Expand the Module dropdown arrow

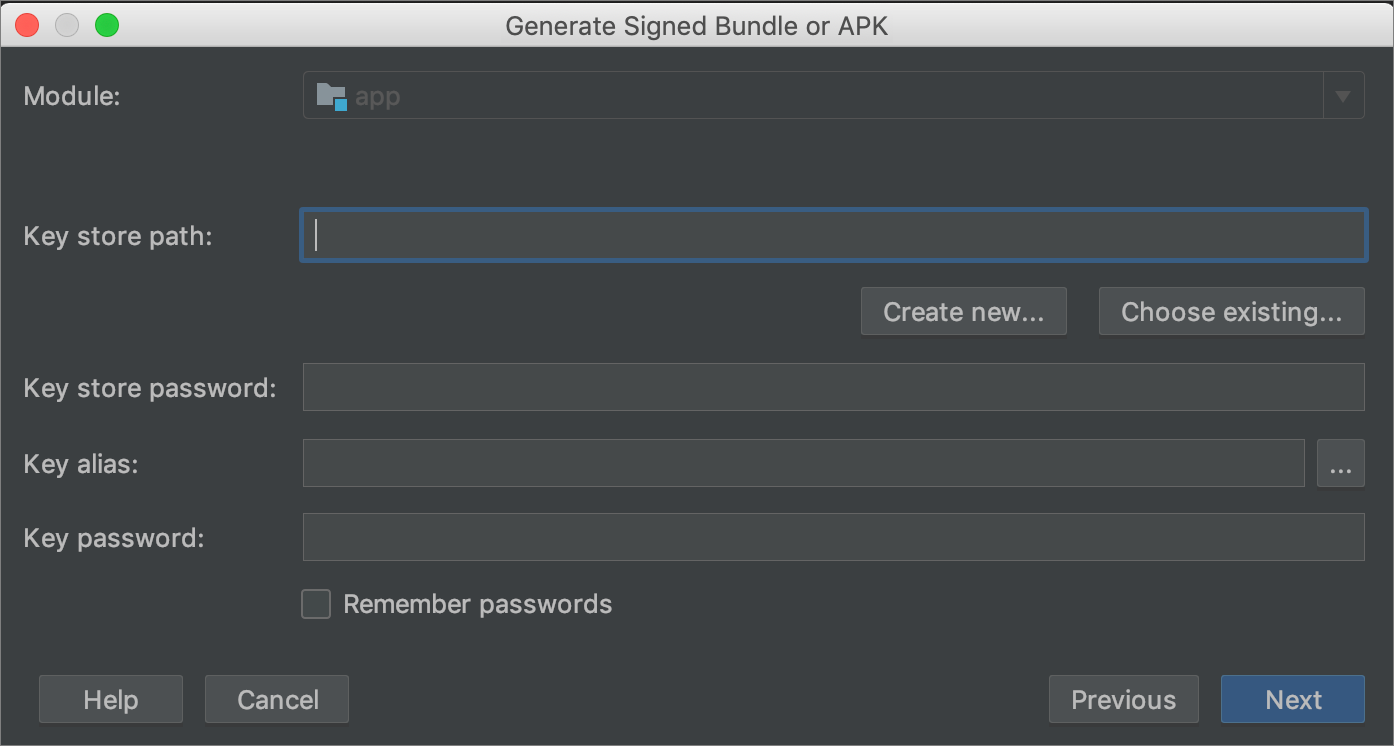[1343, 96]
